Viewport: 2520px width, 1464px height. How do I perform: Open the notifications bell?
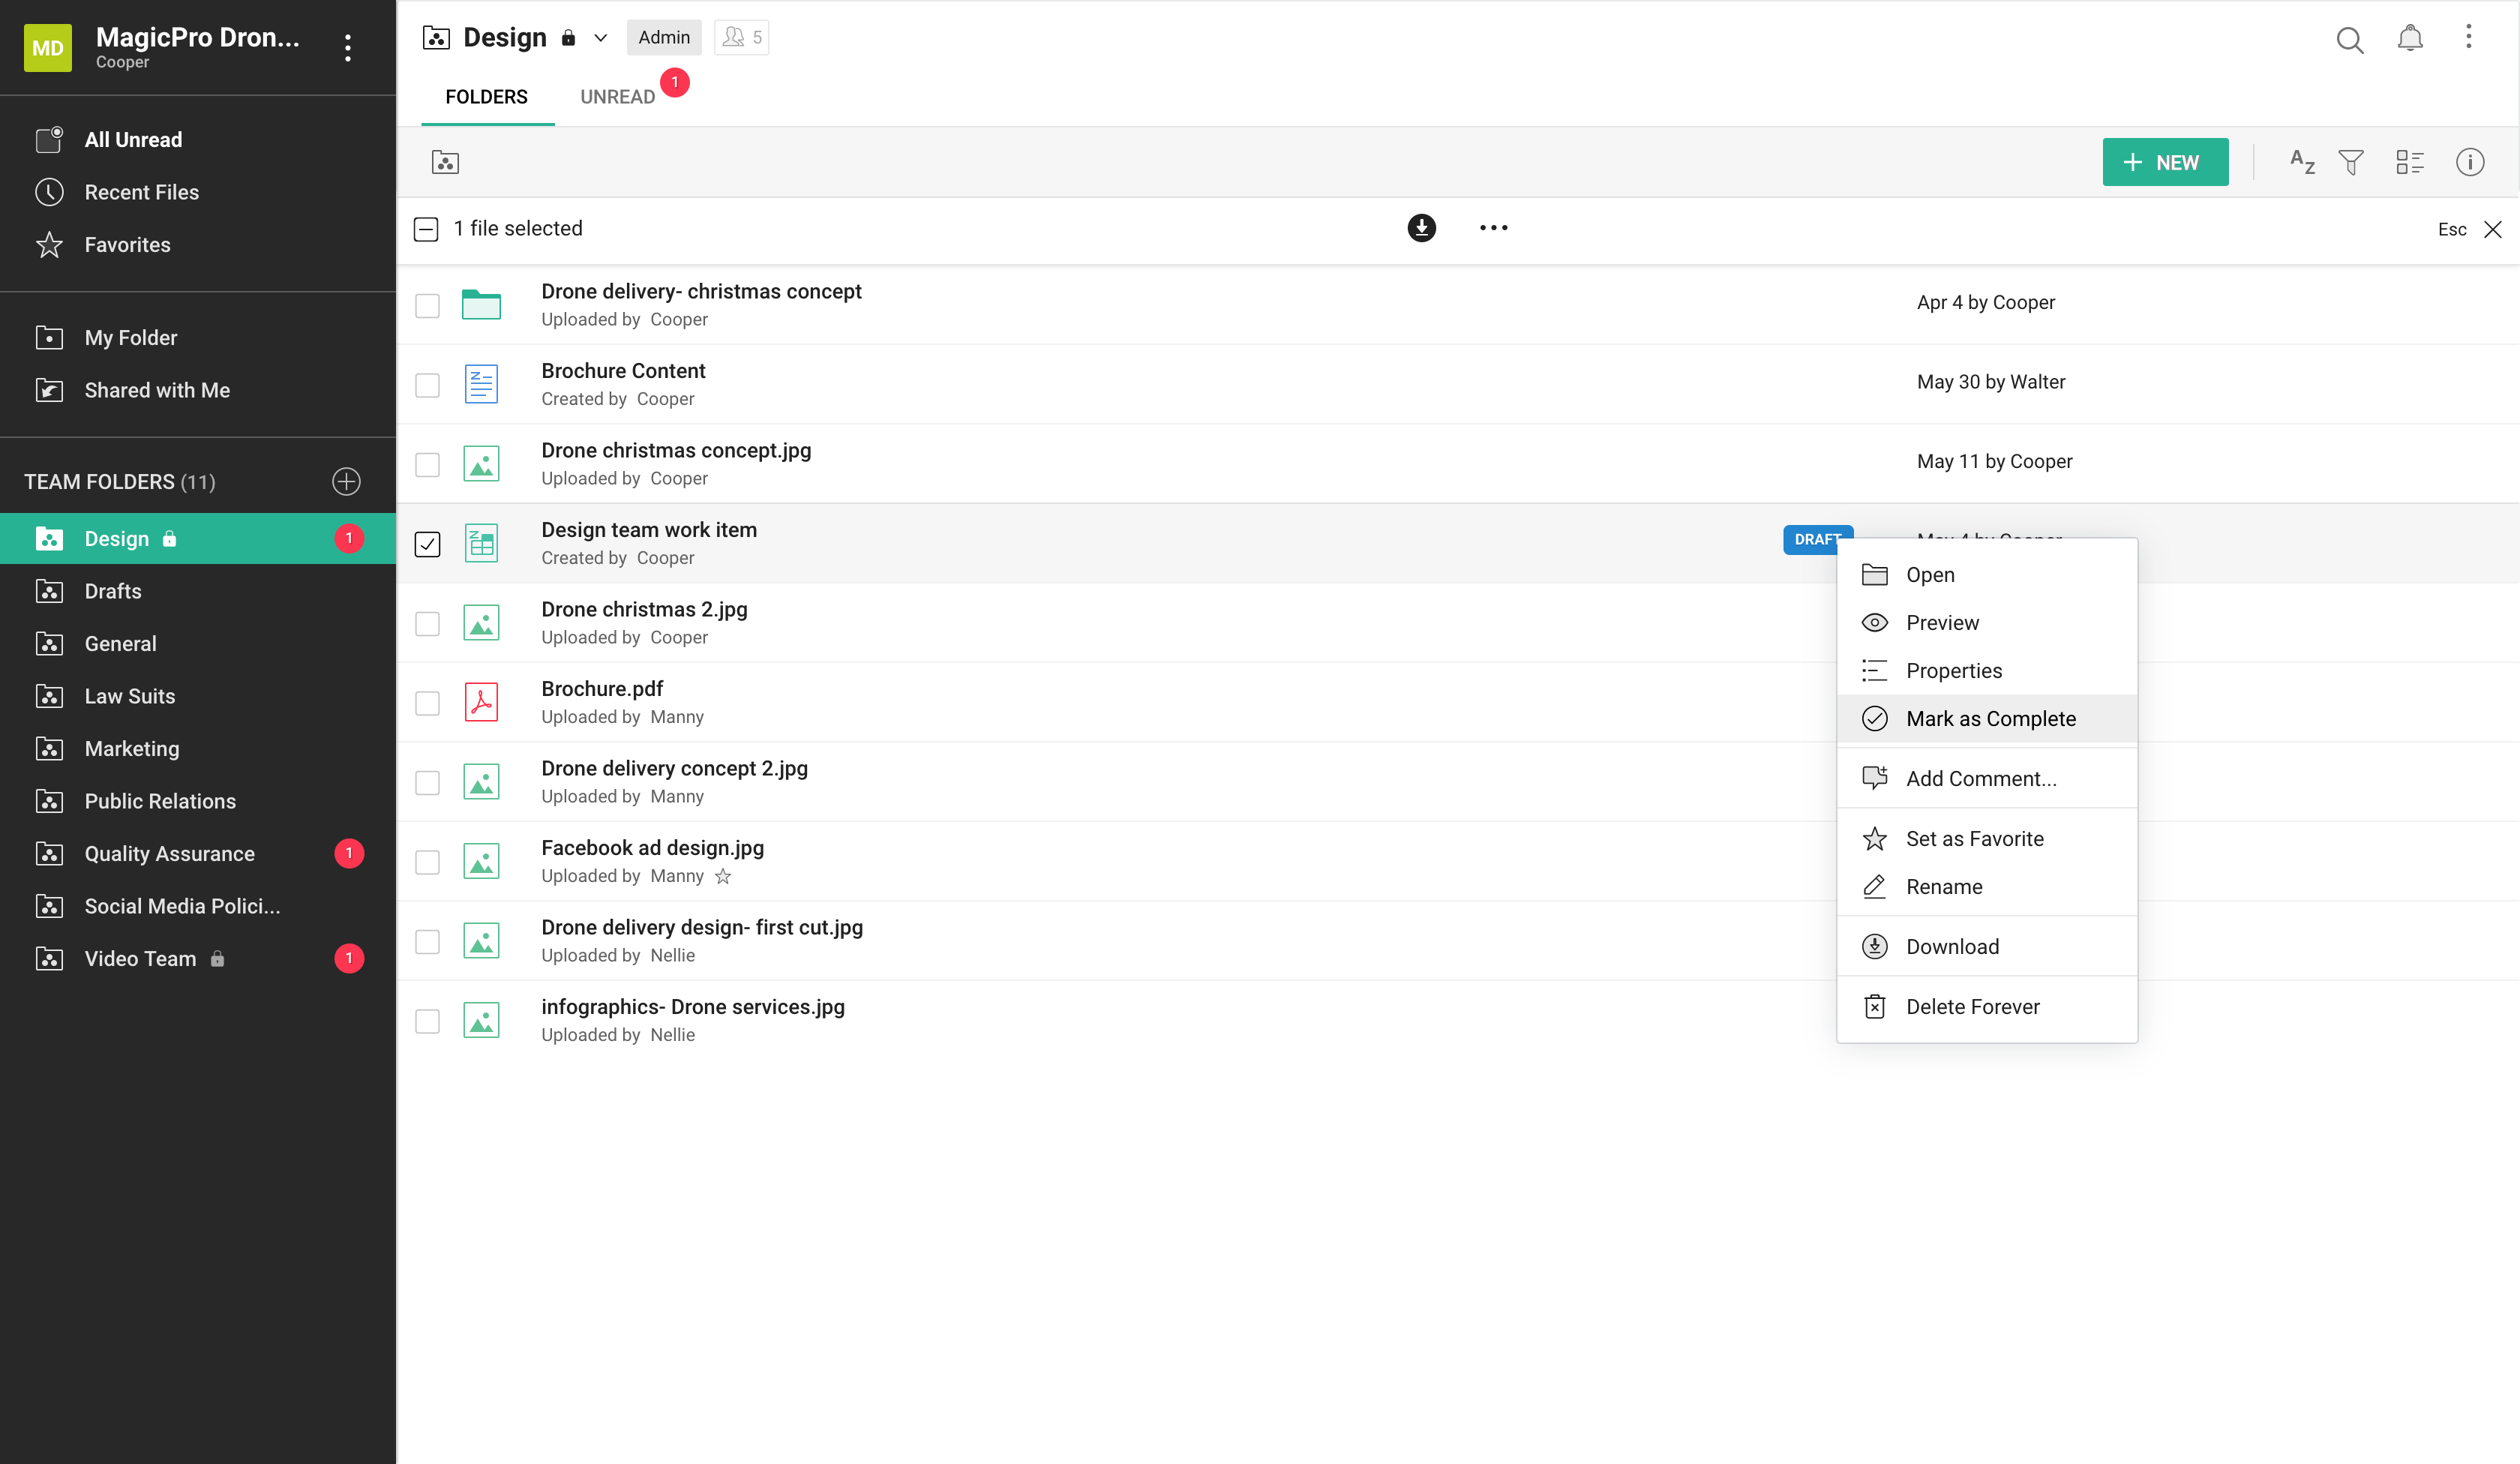click(x=2410, y=40)
